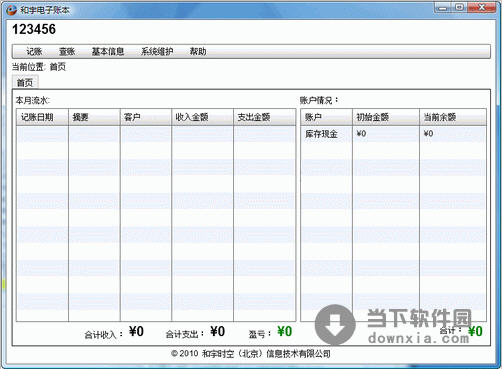
Task: Select the 库存现金 account row
Action: [x=393, y=134]
